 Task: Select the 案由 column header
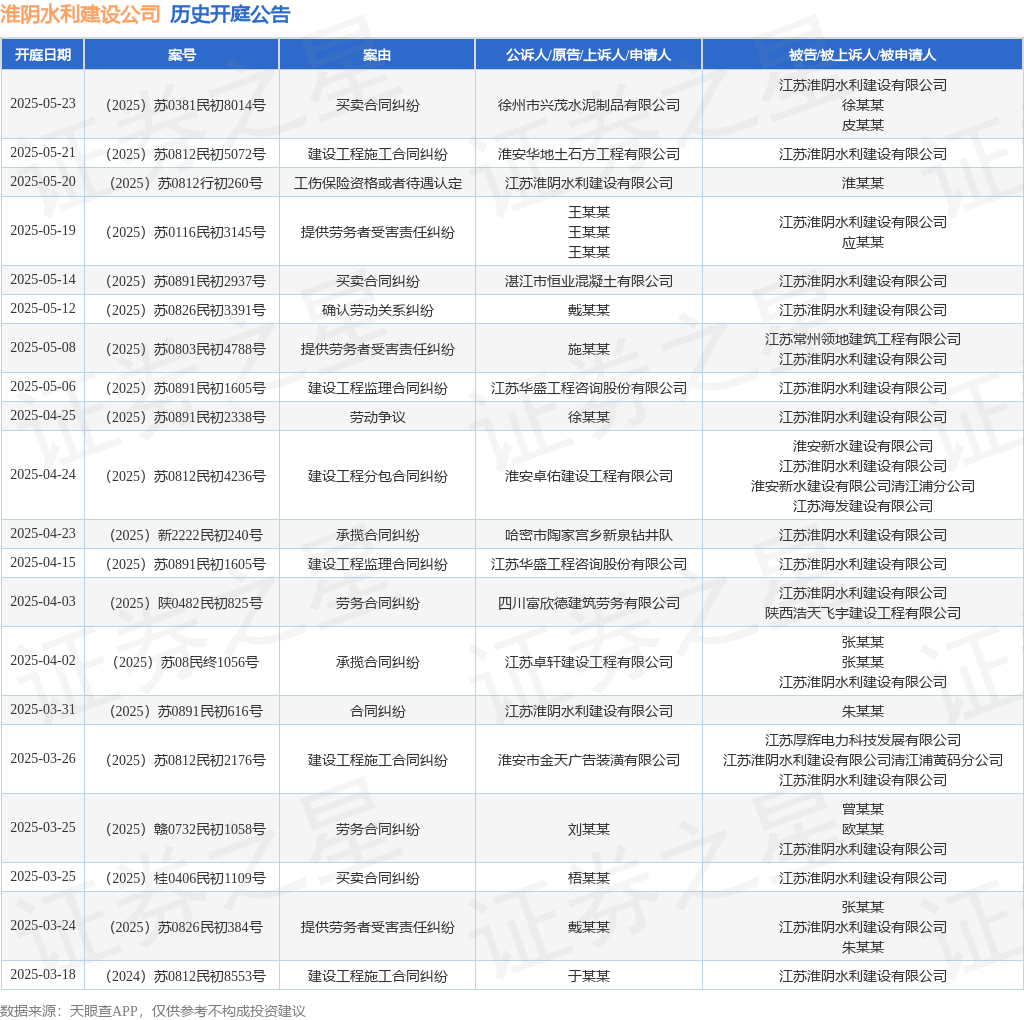pyautogui.click(x=377, y=55)
